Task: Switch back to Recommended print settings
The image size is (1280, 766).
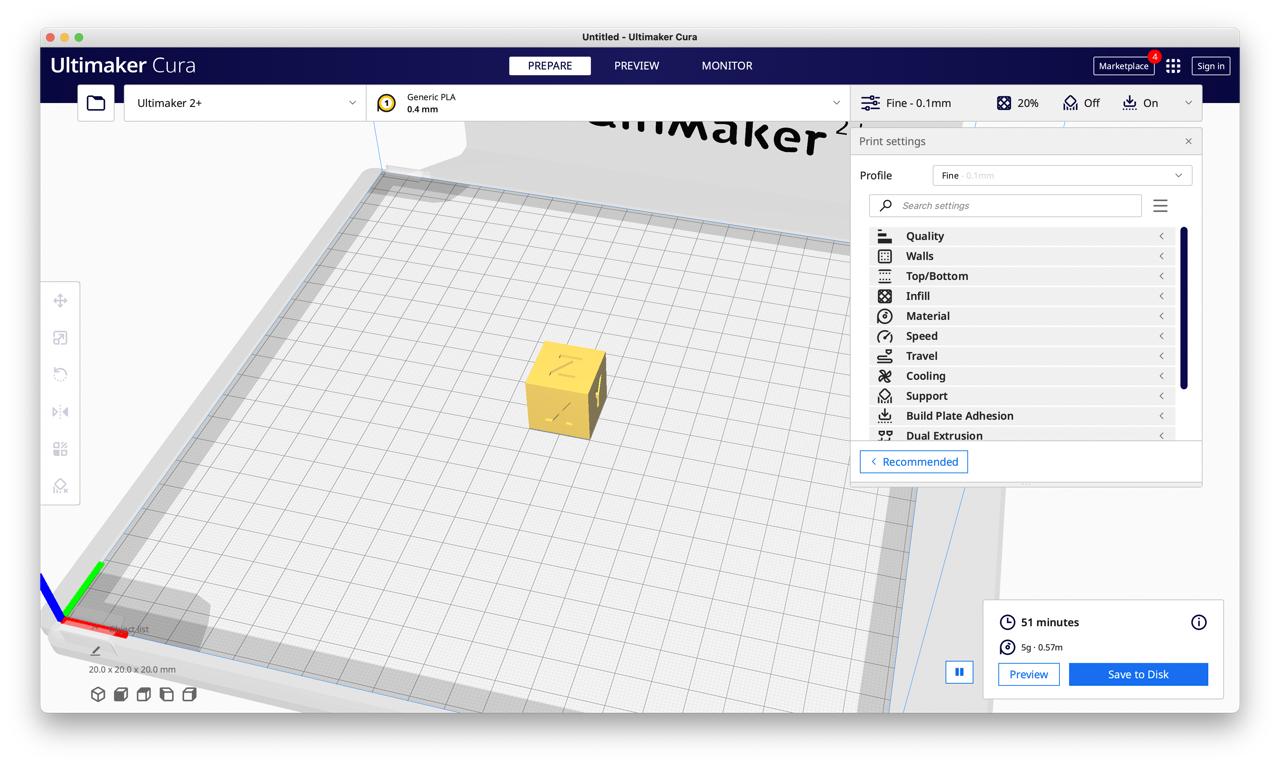Action: (x=913, y=461)
